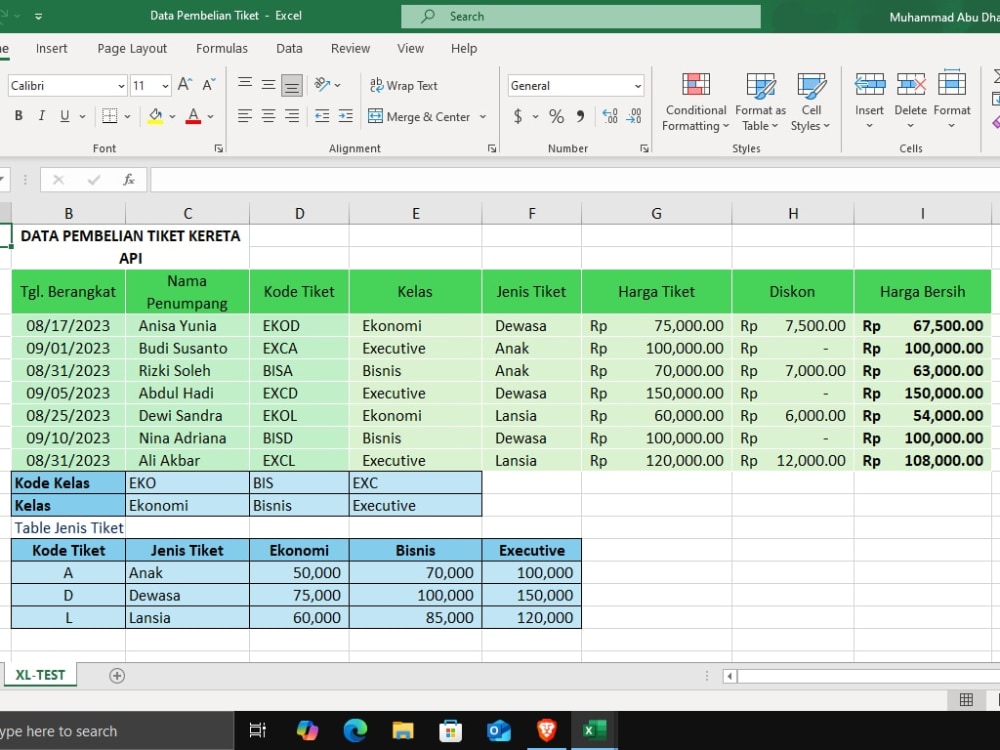Toggle Italic formatting
The height and width of the screenshot is (750, 1000).
(41, 116)
